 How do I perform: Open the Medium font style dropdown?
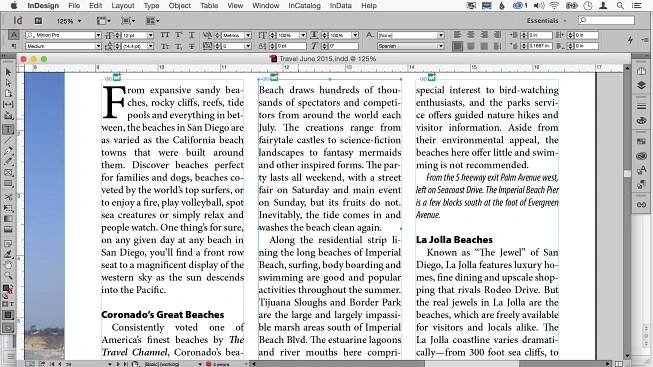(x=98, y=46)
